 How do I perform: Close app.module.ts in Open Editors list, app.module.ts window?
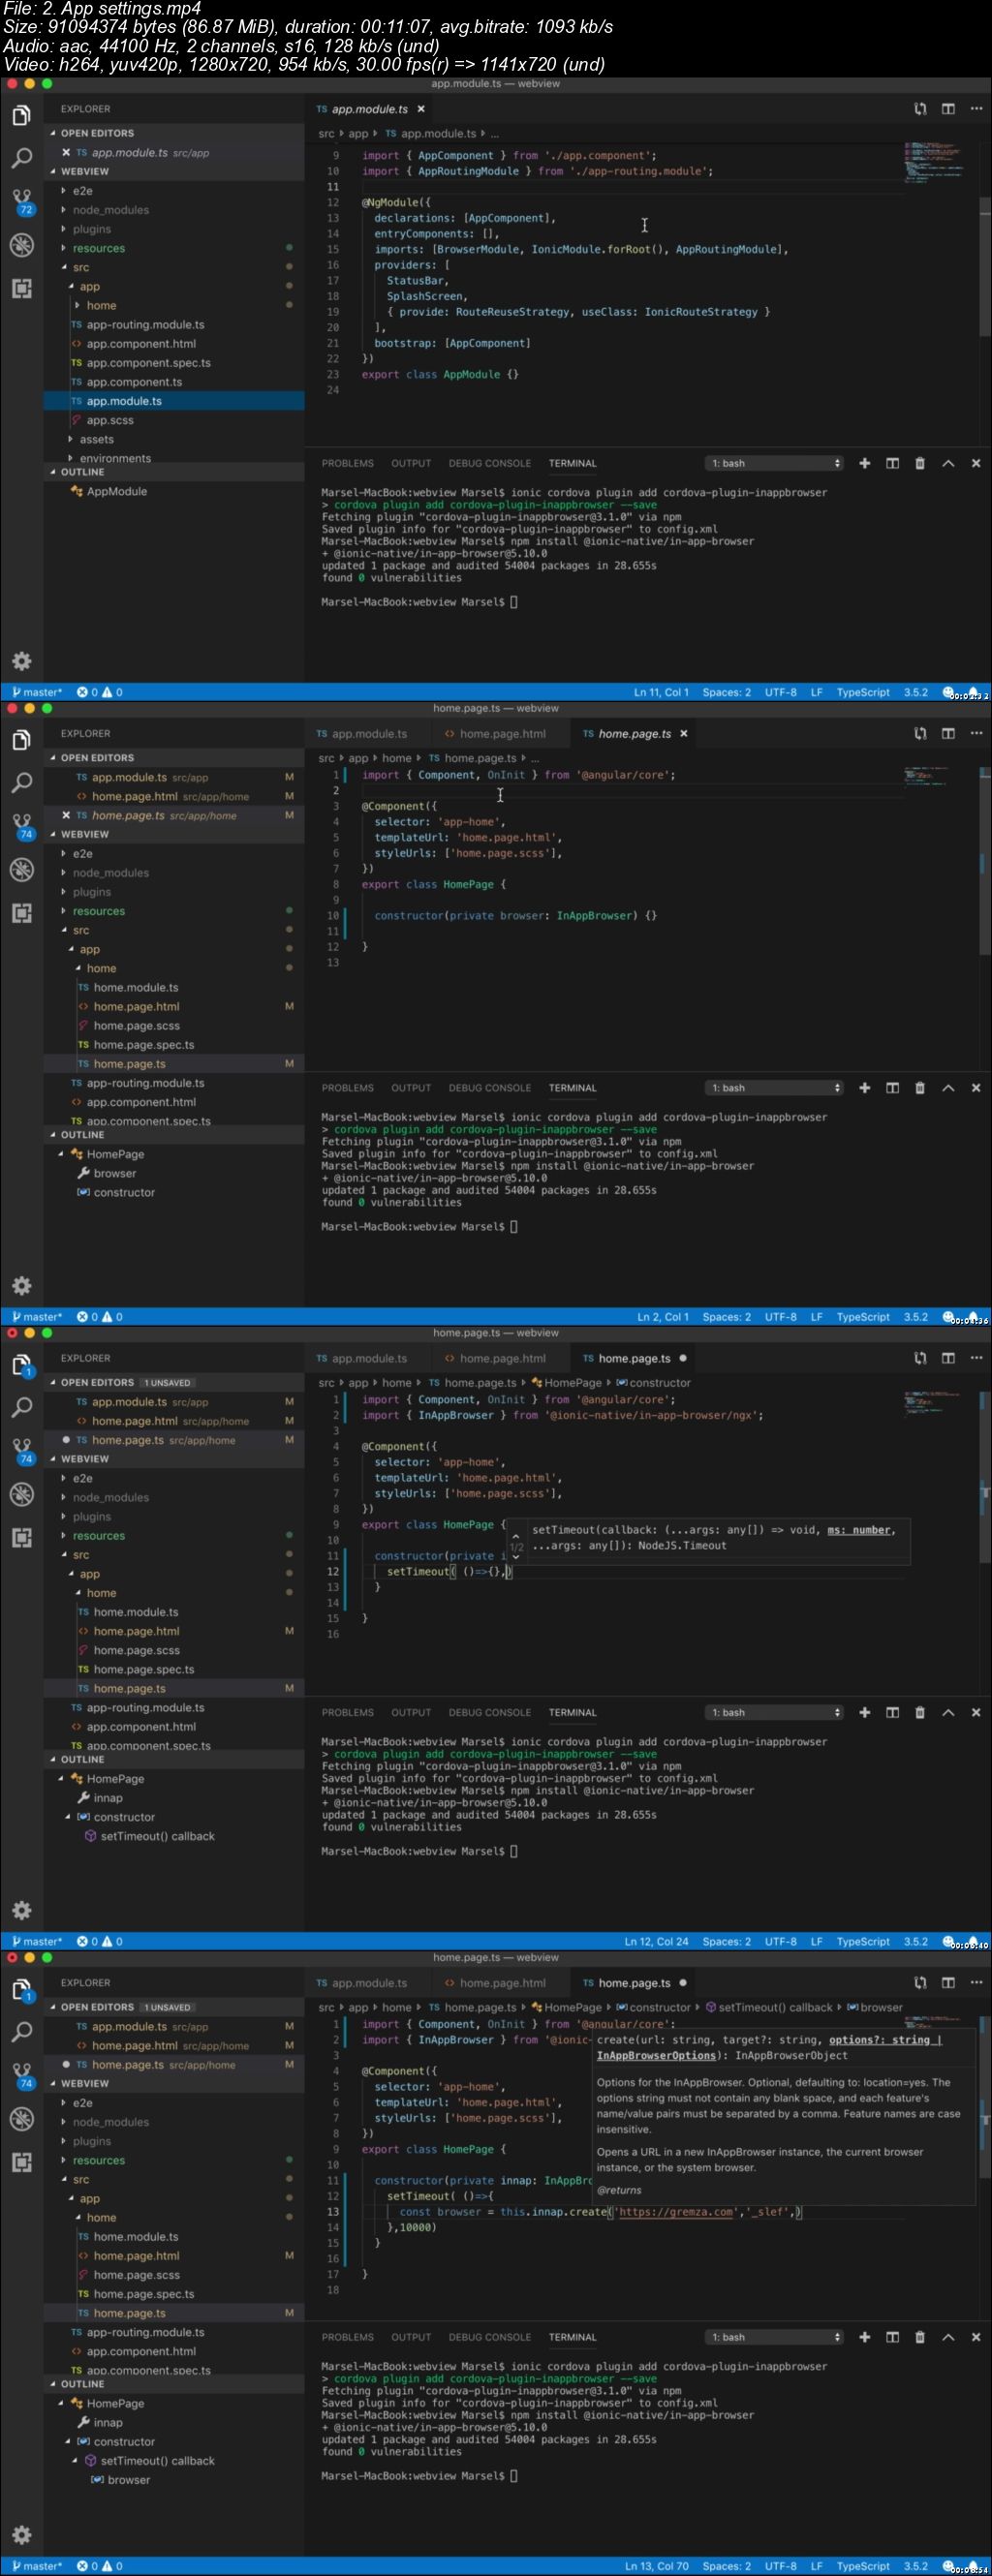click(x=66, y=153)
